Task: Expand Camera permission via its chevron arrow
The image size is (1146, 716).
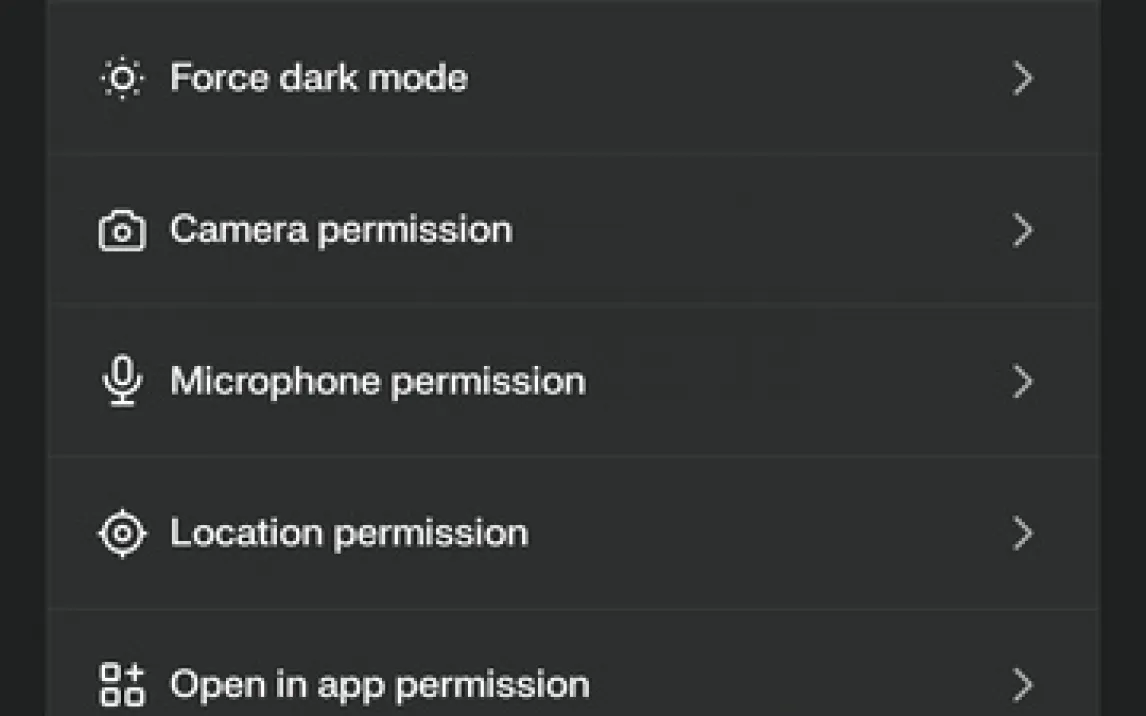Action: (x=1022, y=230)
